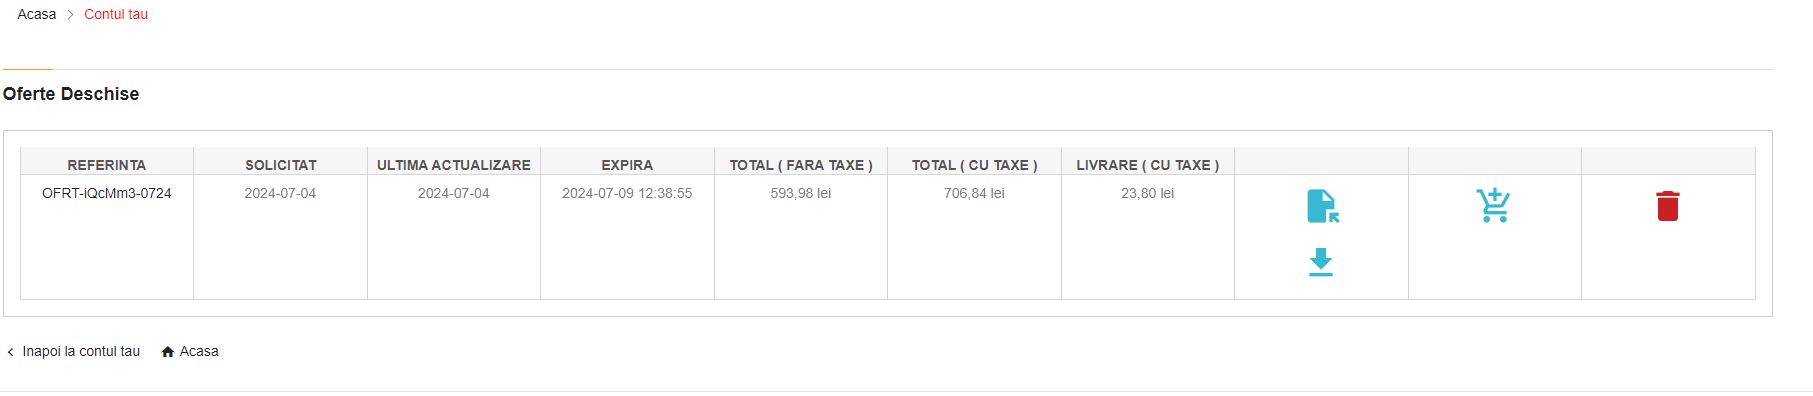Go to Acasa breadcrumb link
The width and height of the screenshot is (1813, 396).
[37, 15]
